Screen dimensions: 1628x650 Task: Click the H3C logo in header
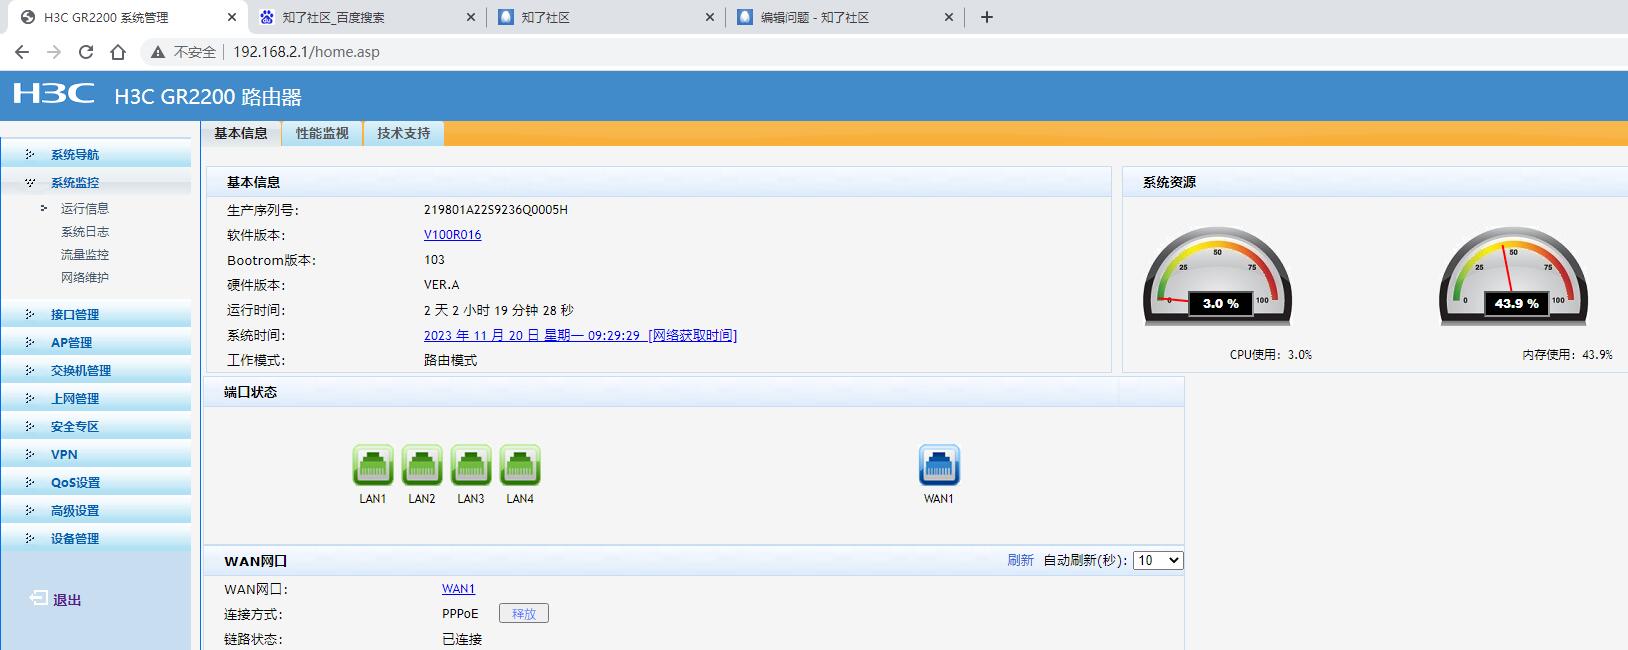pos(54,94)
